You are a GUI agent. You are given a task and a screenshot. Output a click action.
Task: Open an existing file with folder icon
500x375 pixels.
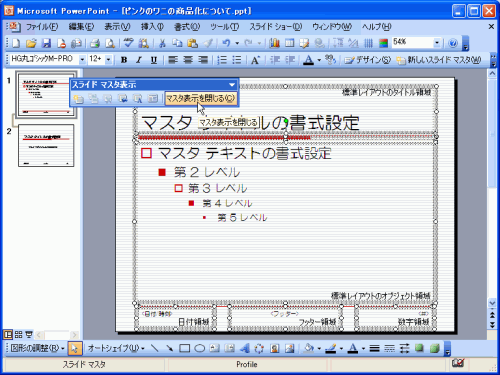tap(31, 43)
